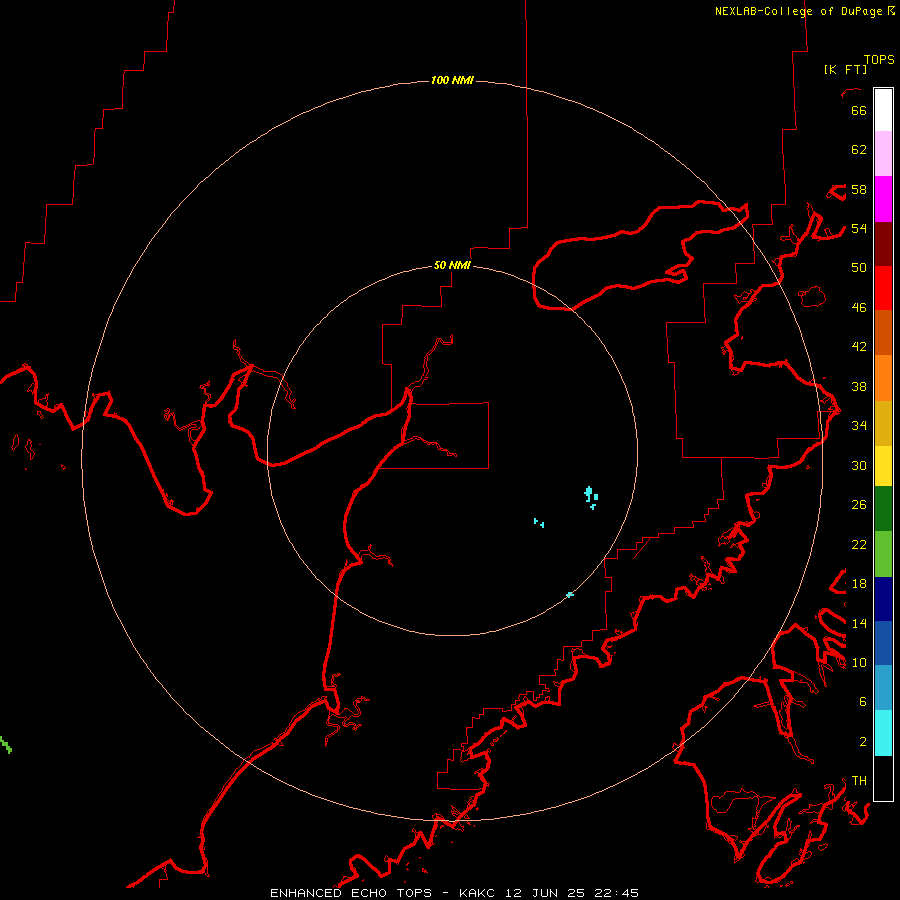Viewport: 900px width, 900px height.
Task: Click the green echo at left edge
Action: [6, 745]
